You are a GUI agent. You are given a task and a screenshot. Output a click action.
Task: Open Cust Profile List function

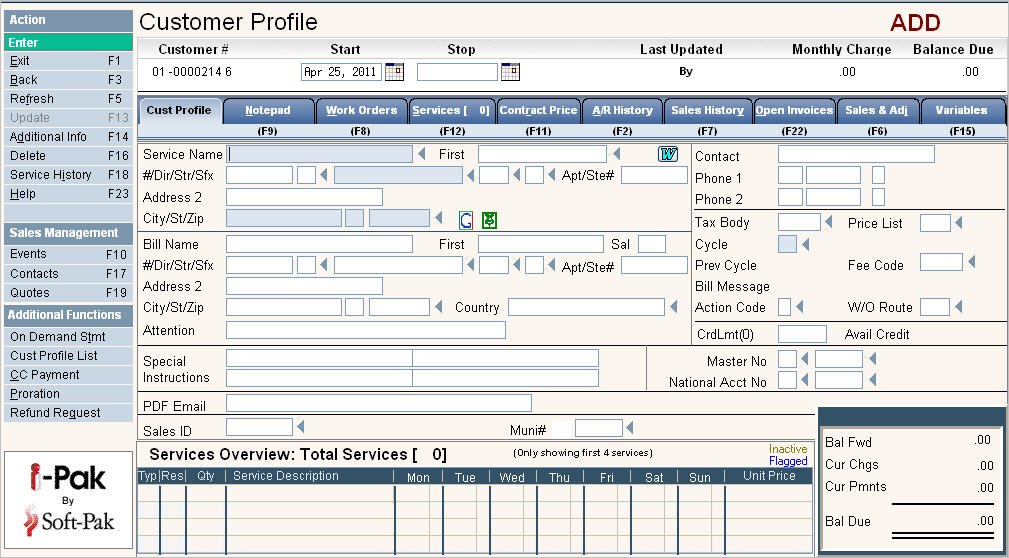pos(68,356)
